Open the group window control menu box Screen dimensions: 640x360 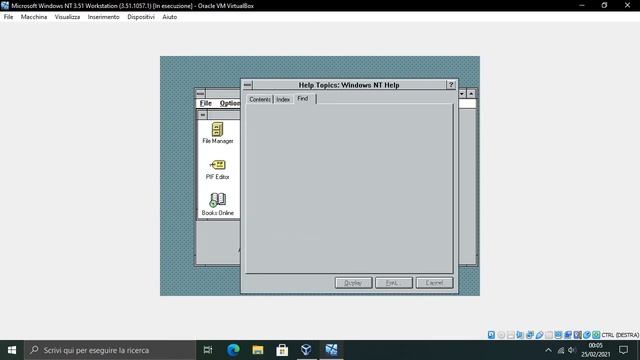point(202,115)
